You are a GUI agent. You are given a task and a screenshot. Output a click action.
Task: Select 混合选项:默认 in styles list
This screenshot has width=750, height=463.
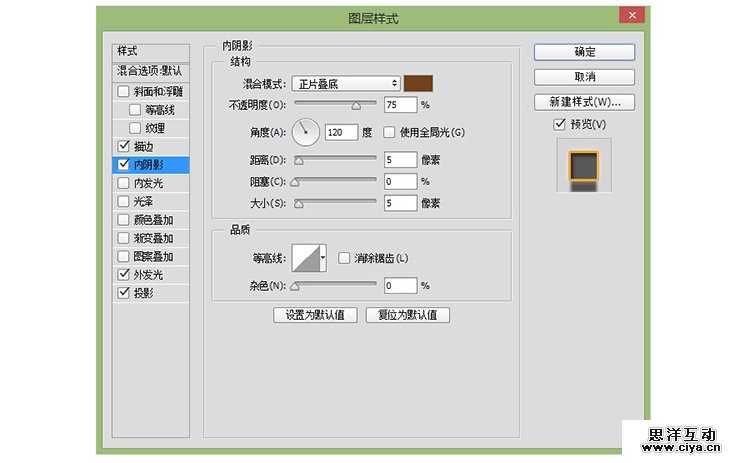coord(150,71)
